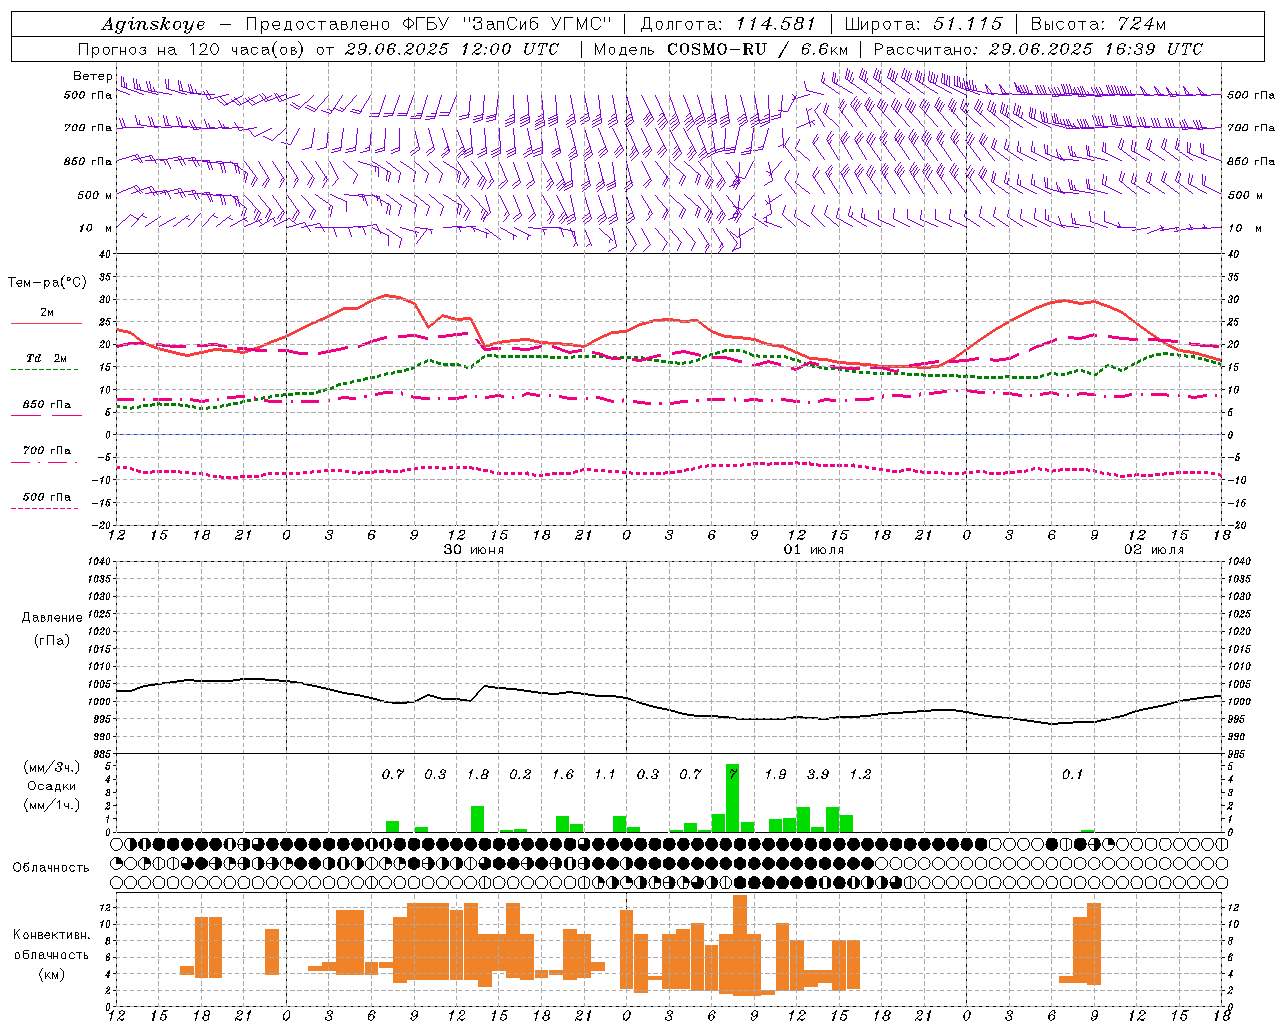Click the precipitation value "3.9"
1280x1024 pixels.
point(818,774)
